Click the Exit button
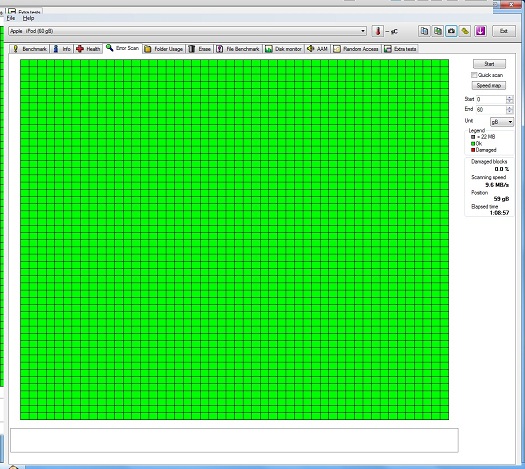525x469 pixels. point(504,31)
